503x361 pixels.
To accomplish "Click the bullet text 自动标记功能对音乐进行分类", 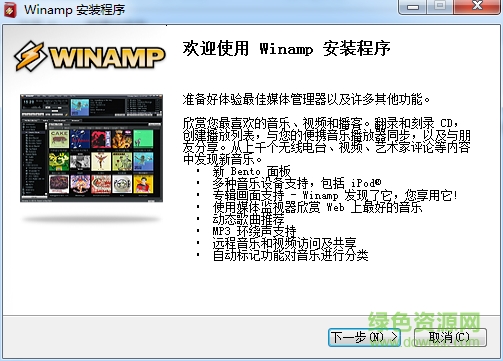I will tap(290, 255).
